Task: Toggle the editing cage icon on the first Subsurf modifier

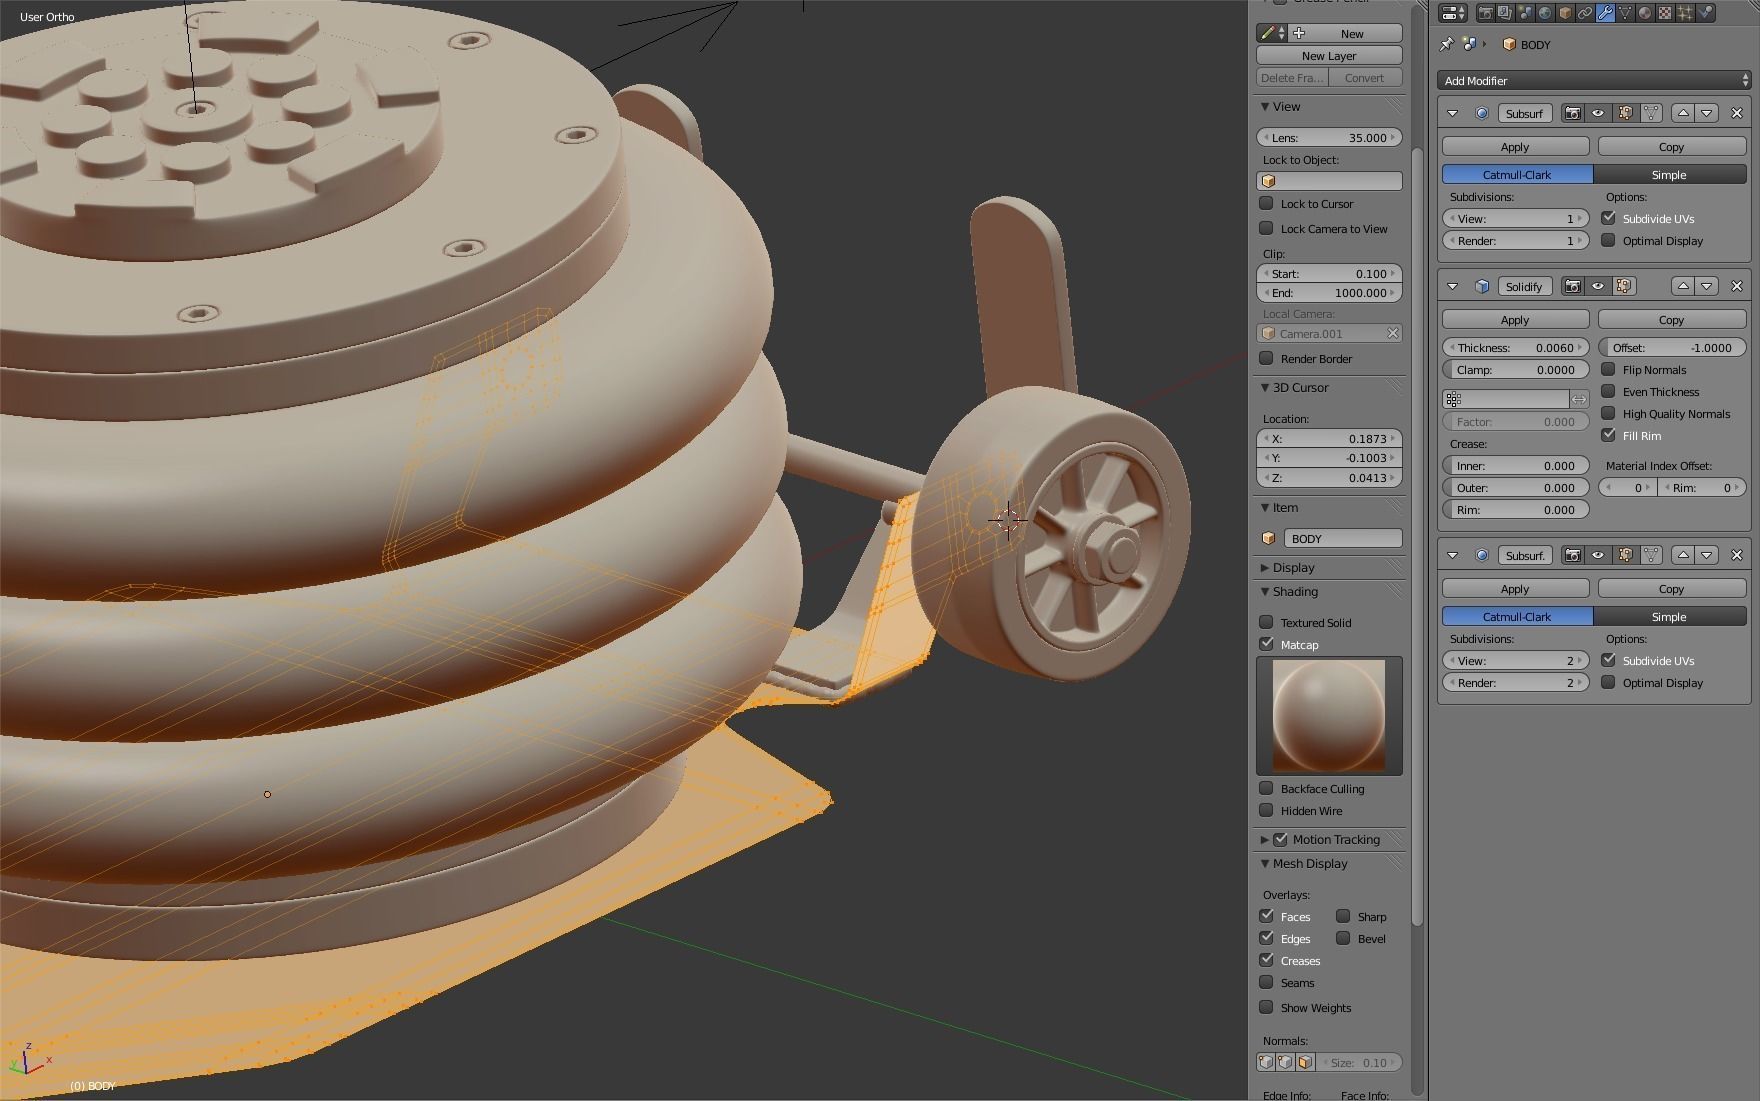Action: point(1651,113)
